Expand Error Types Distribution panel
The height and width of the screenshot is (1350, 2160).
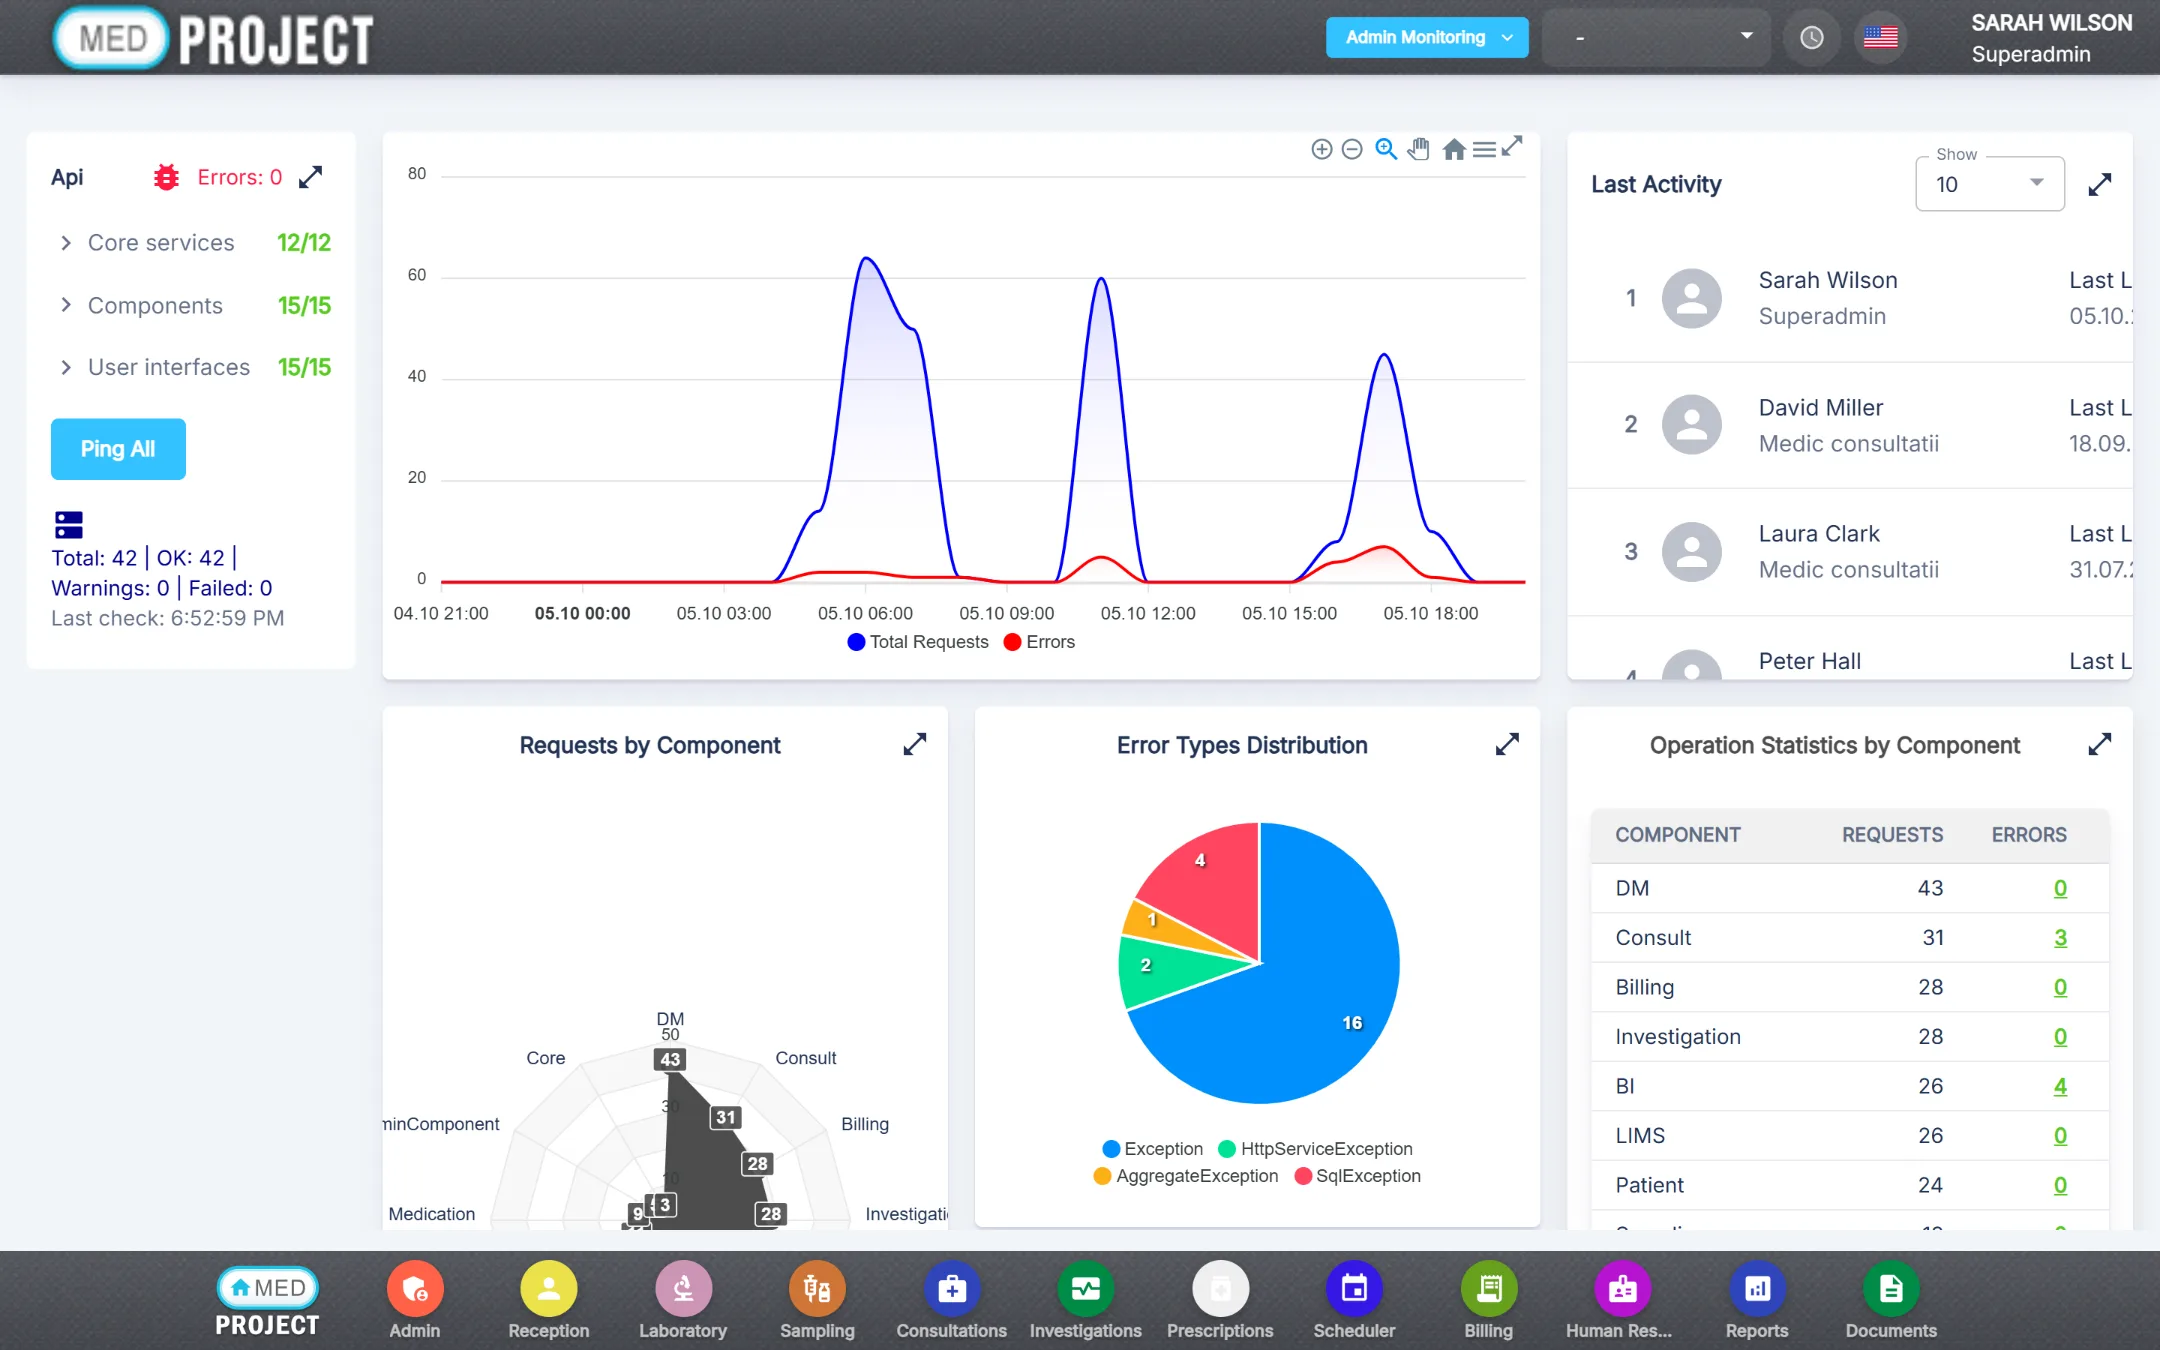1507,744
